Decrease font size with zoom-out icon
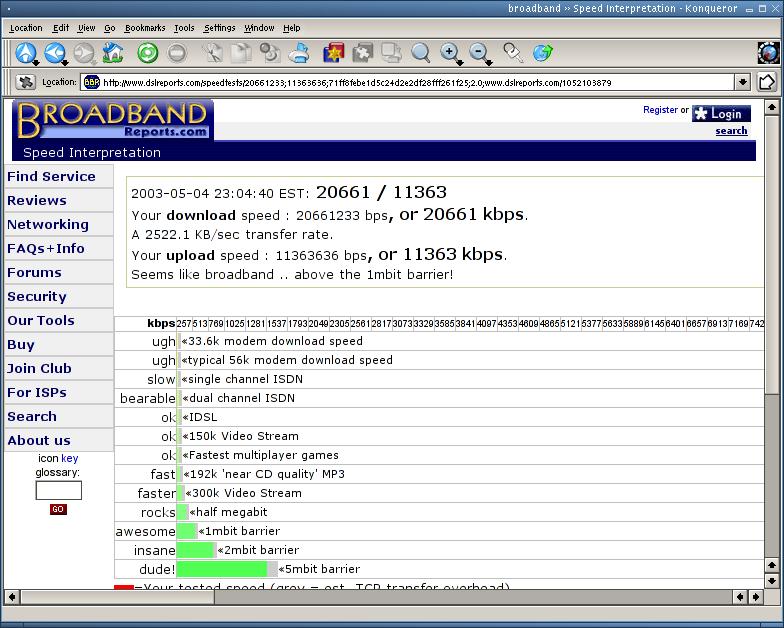Image resolution: width=784 pixels, height=628 pixels. (480, 52)
